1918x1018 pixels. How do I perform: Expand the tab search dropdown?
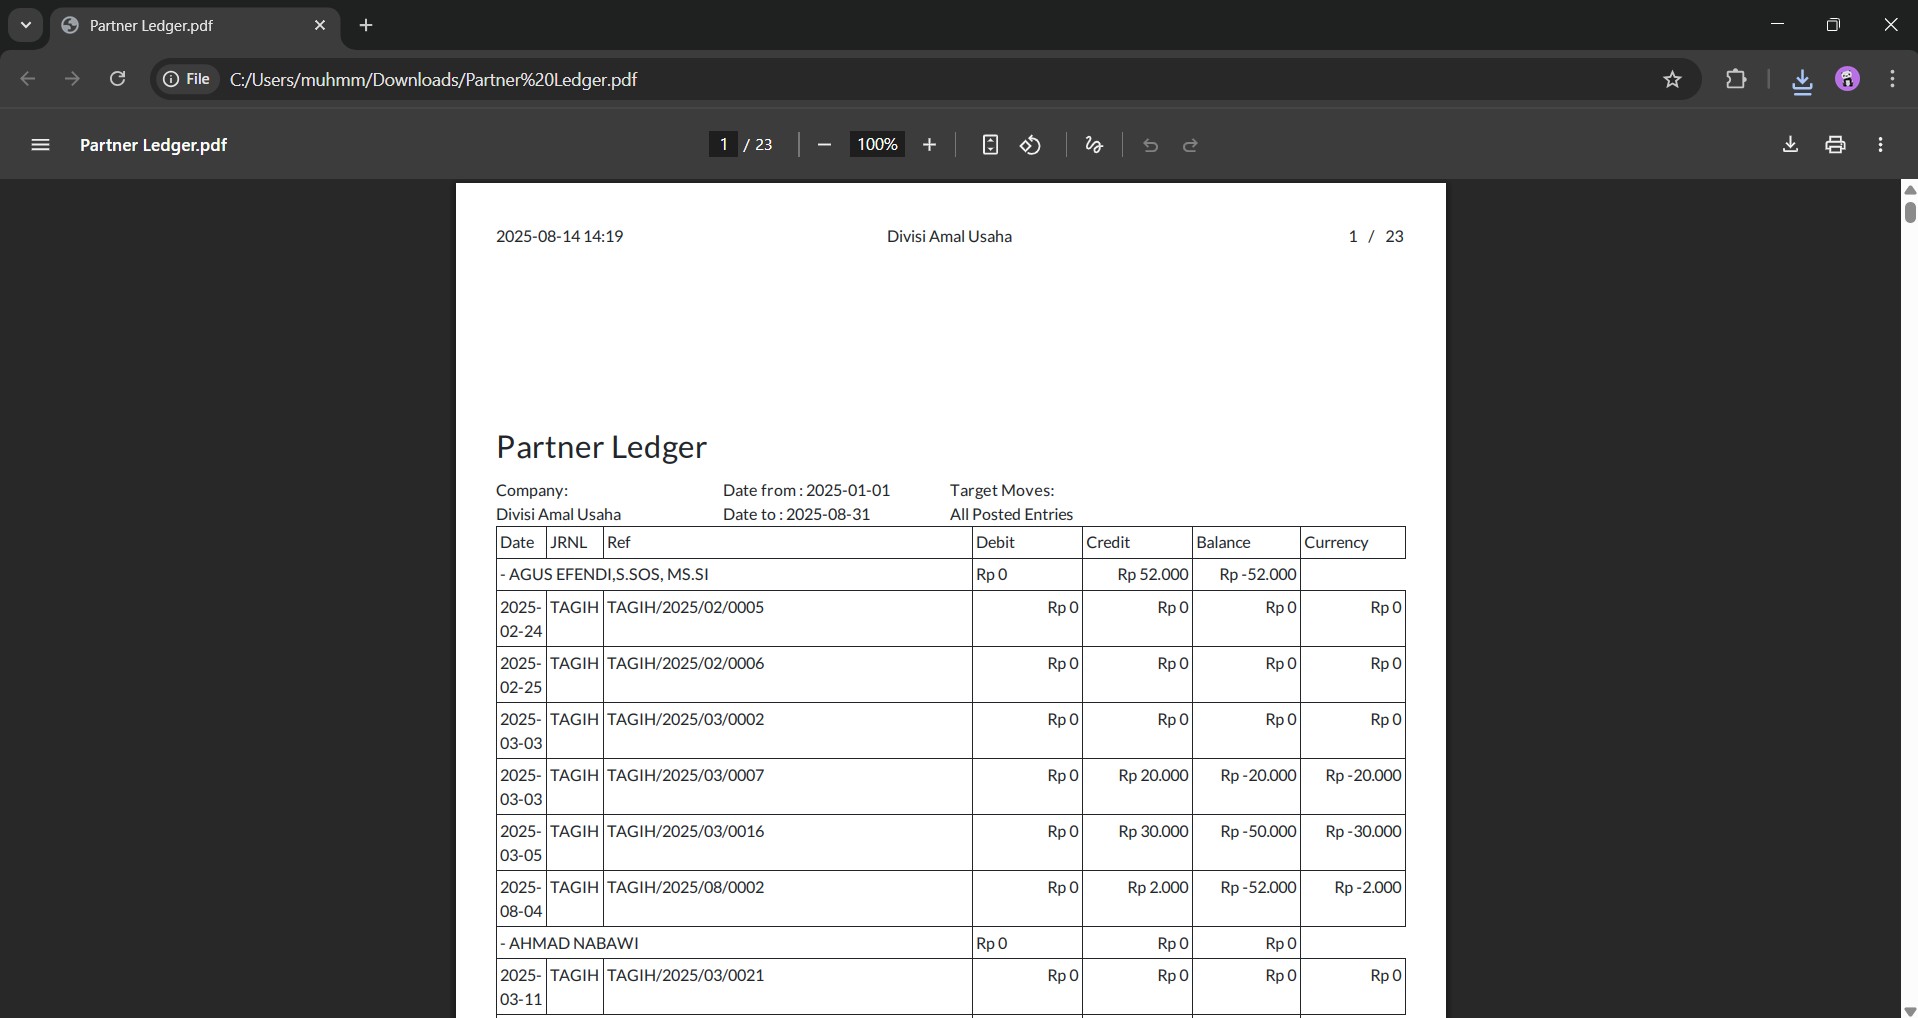click(x=26, y=25)
